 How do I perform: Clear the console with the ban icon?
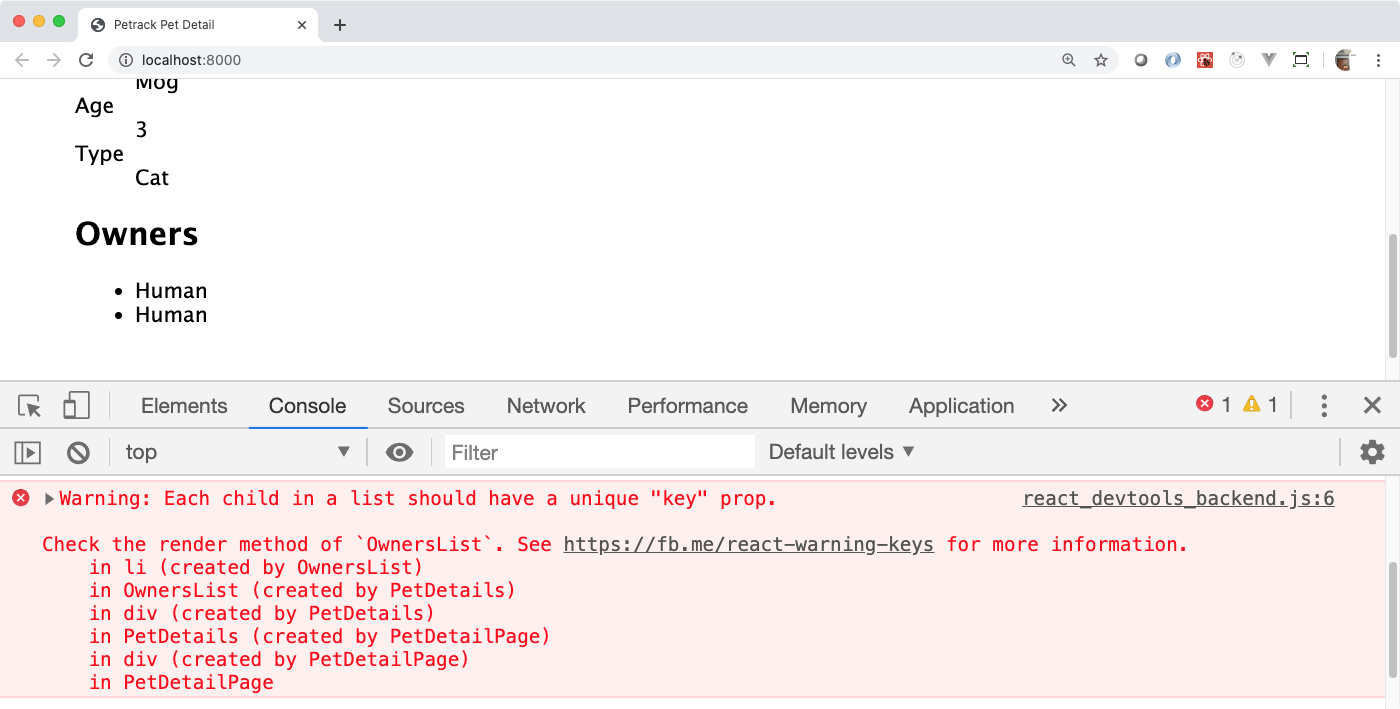click(78, 453)
